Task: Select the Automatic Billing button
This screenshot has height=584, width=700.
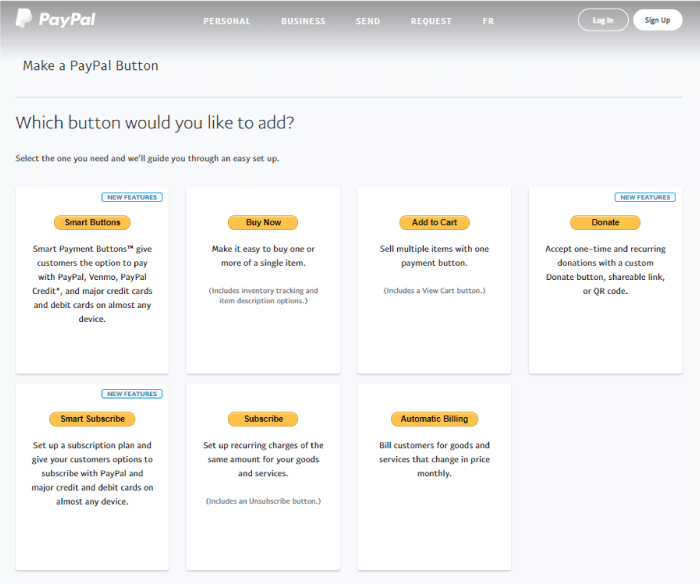Action: (434, 419)
